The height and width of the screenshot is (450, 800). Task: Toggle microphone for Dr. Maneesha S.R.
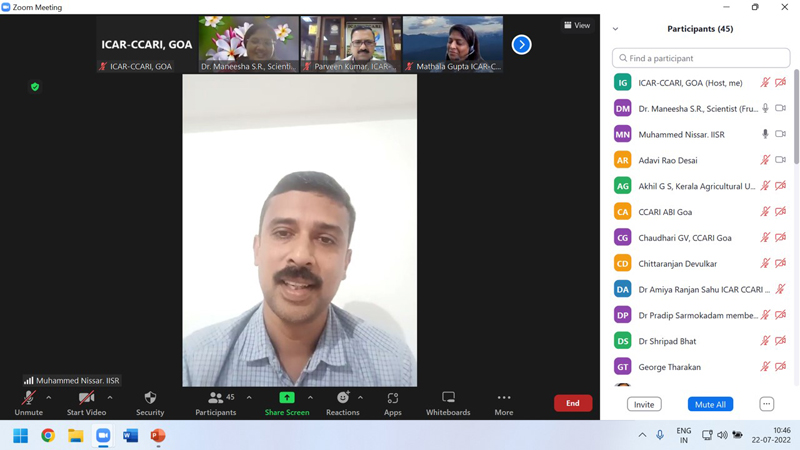pos(765,108)
